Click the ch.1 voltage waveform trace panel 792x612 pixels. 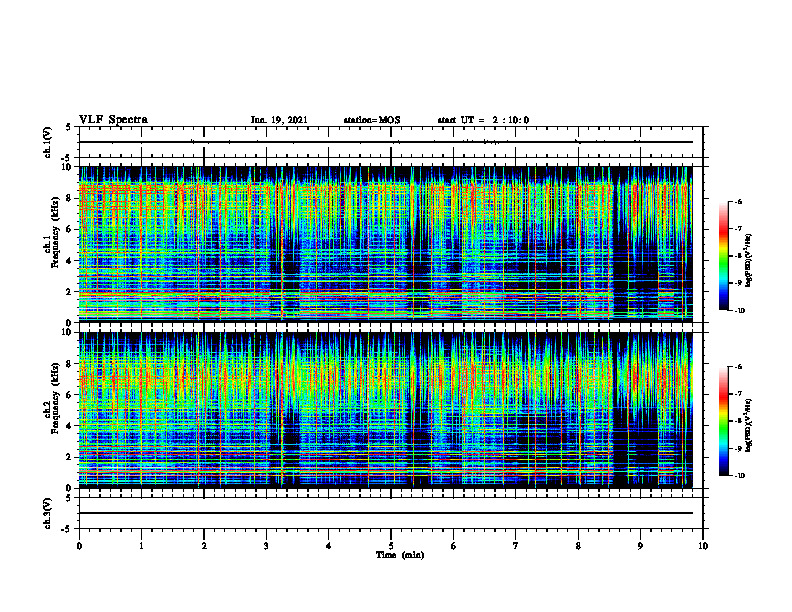[x=391, y=142]
